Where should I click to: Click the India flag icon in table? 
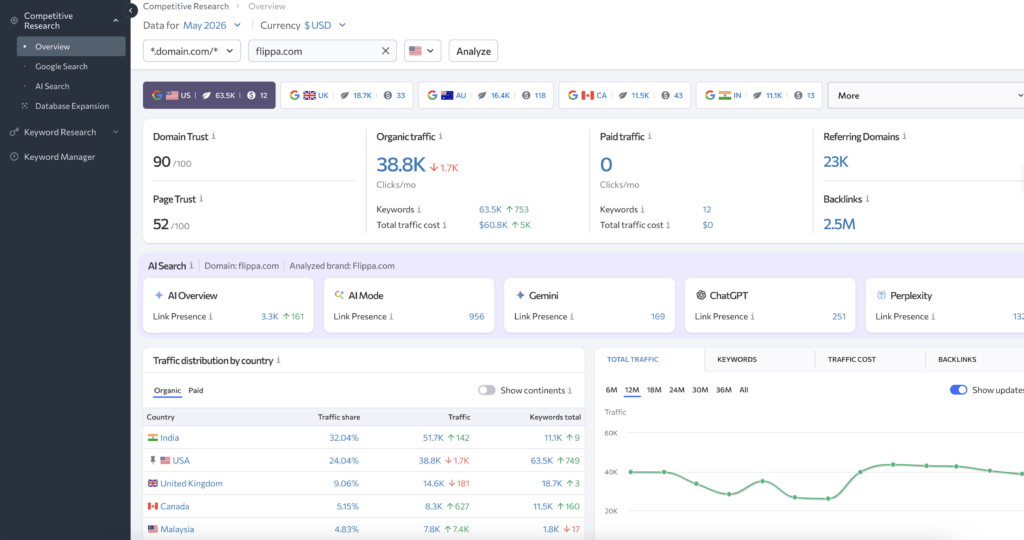[153, 437]
